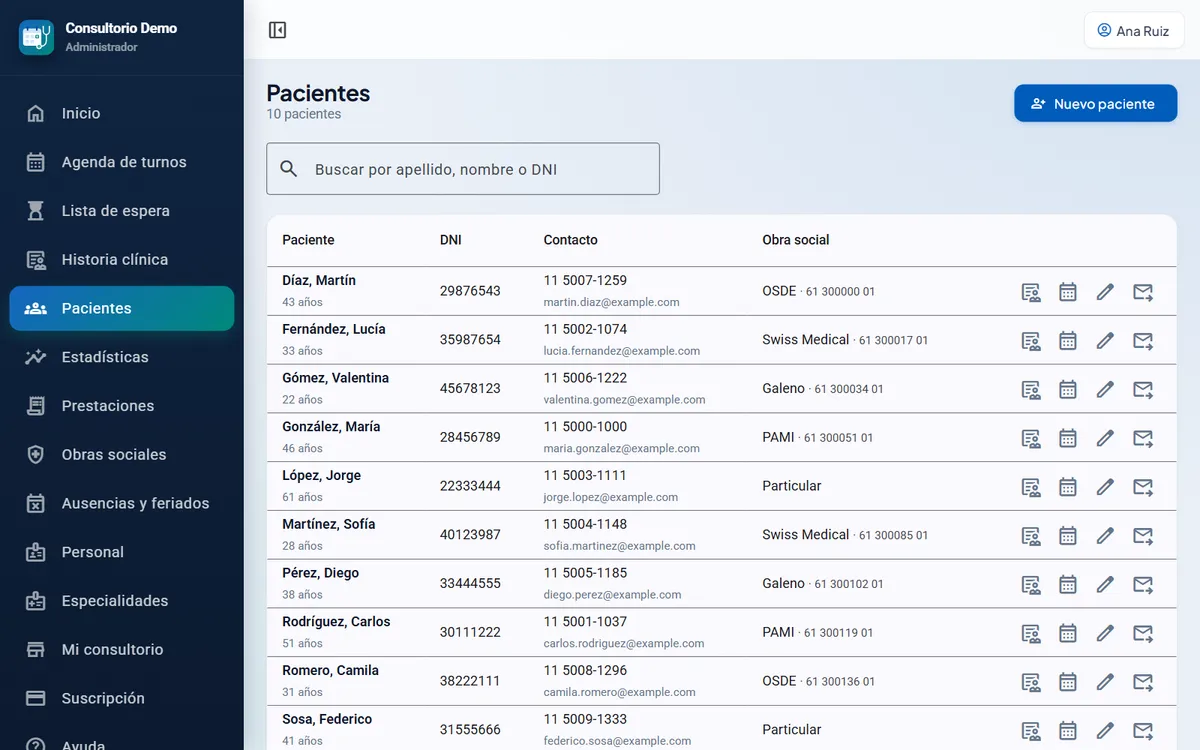Screen dimensions: 1200x750
Task: Click envelope icon for Martínez, Sofía
Action: pos(1143,536)
